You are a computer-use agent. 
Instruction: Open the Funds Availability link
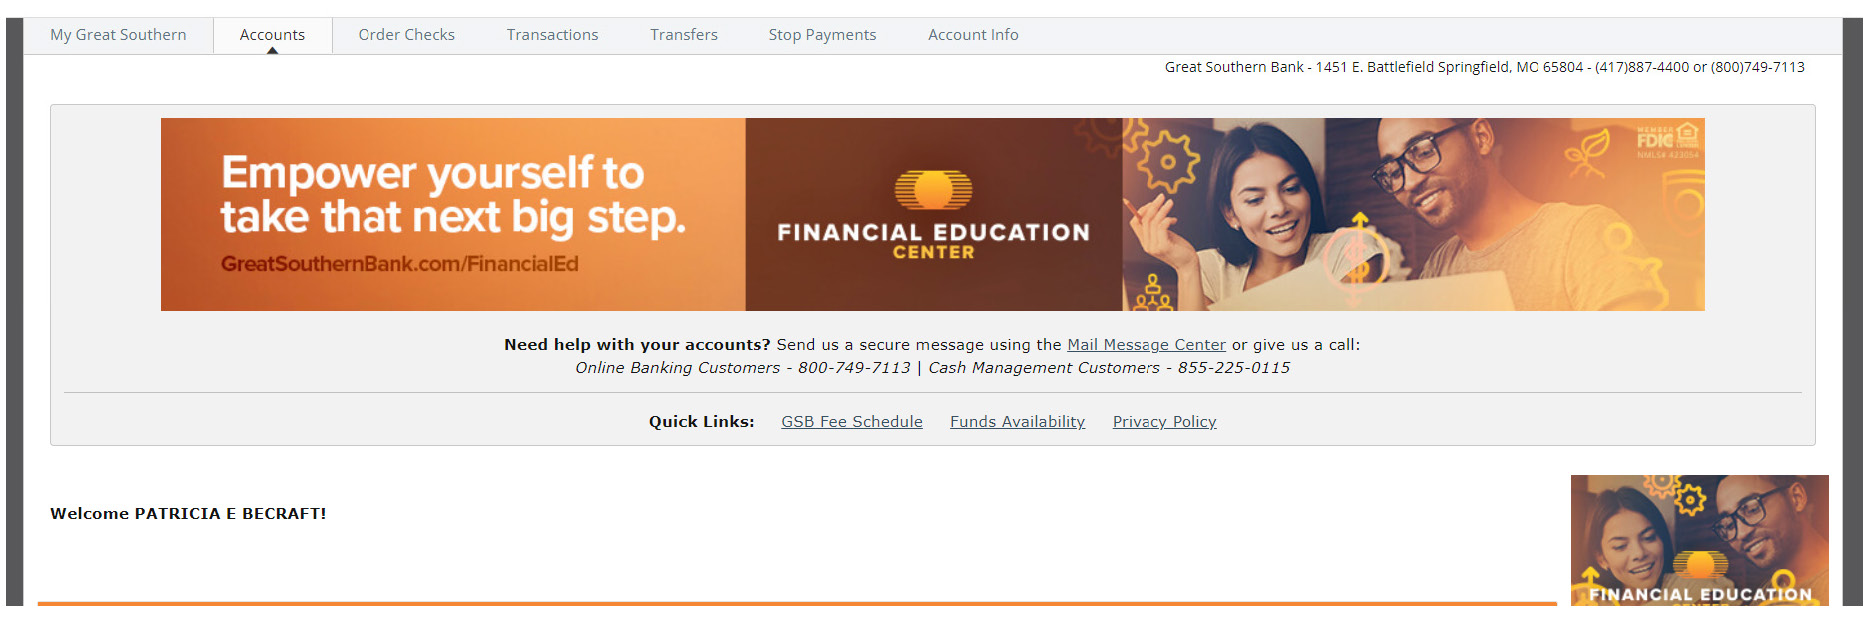pyautogui.click(x=1017, y=422)
